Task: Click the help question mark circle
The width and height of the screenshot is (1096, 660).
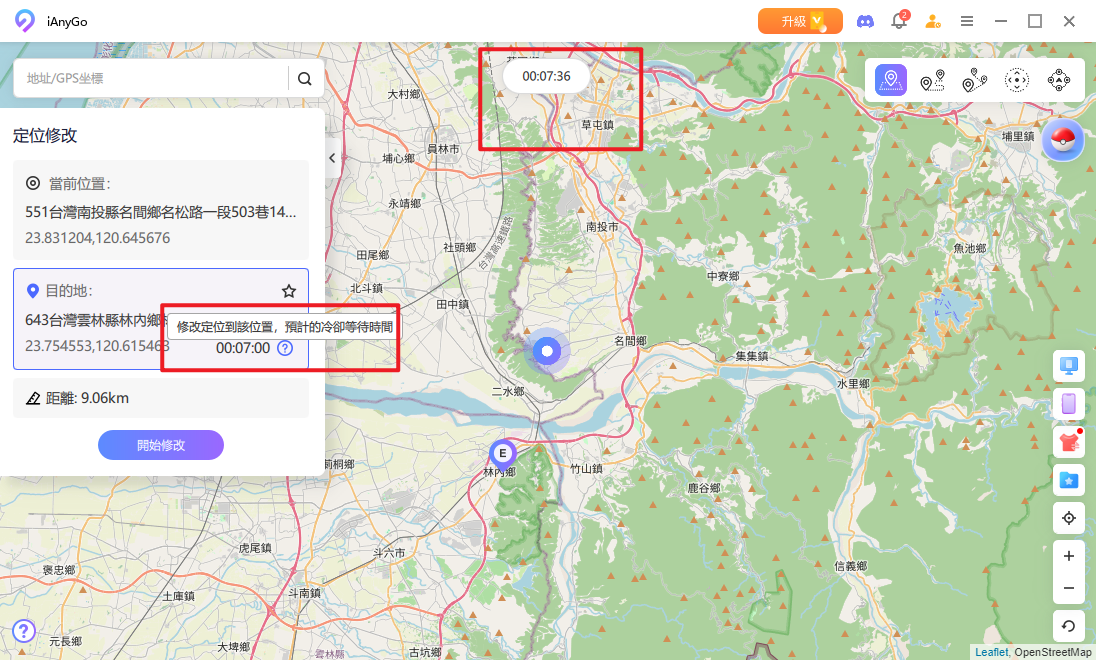Action: click(x=24, y=631)
